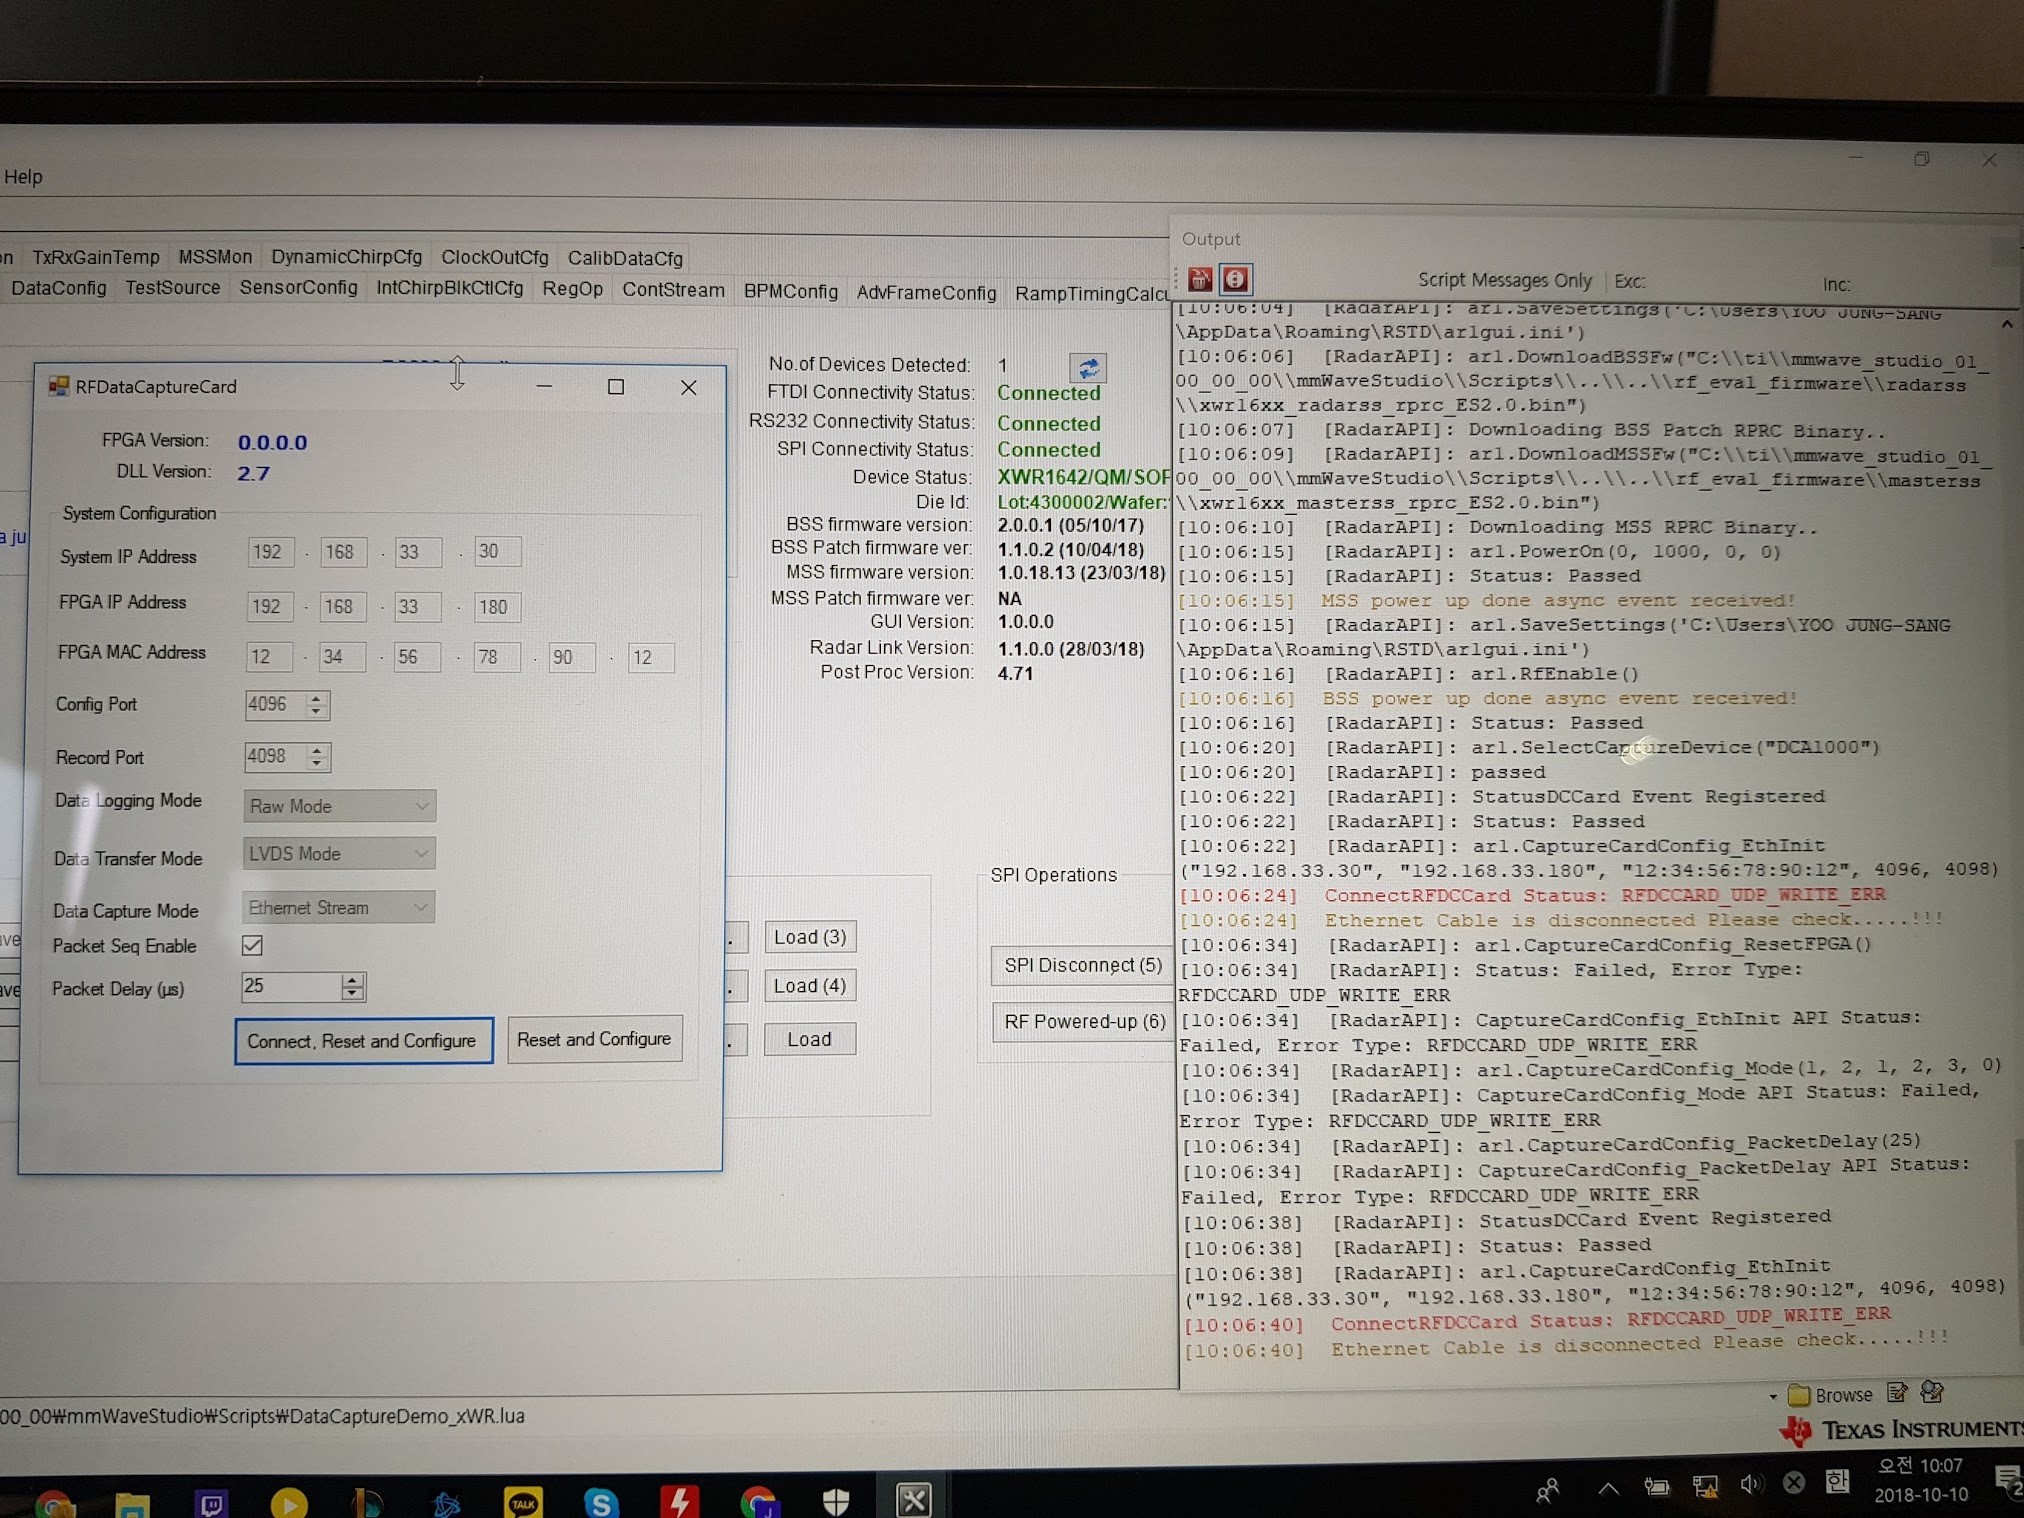This screenshot has height=1518, width=2024.
Task: Click the Korean IME indicator in tray
Action: [1837, 1481]
